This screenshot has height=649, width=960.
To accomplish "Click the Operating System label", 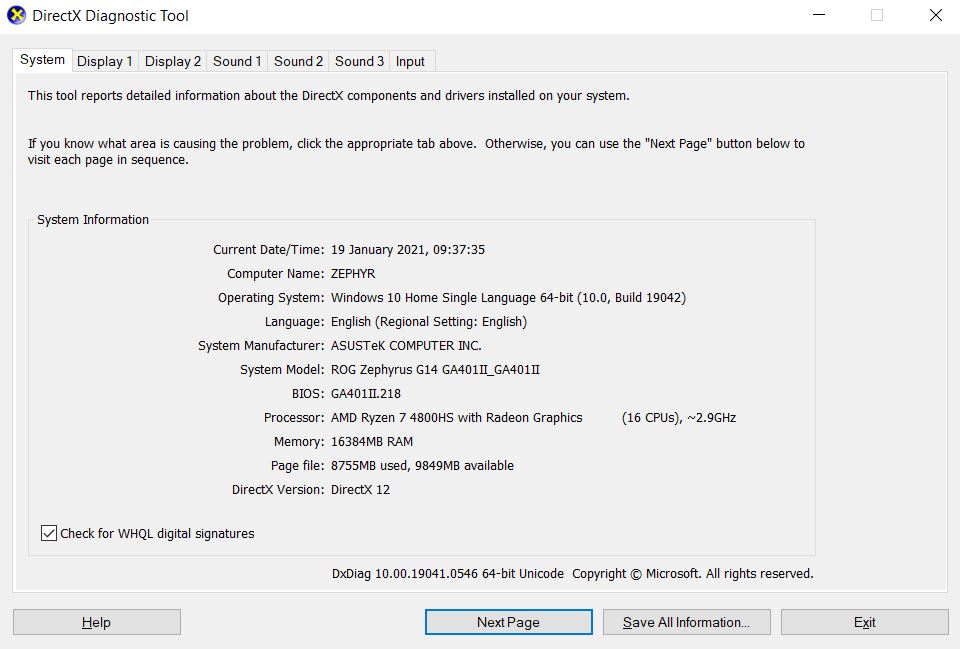I will point(271,298).
